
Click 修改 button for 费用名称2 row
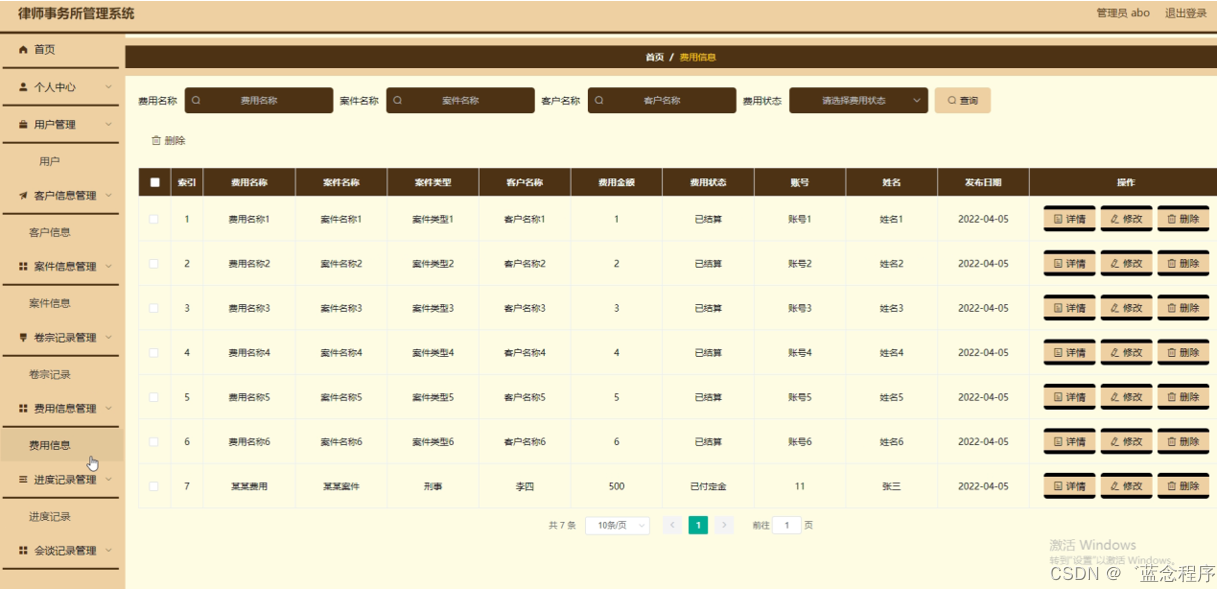1126,264
